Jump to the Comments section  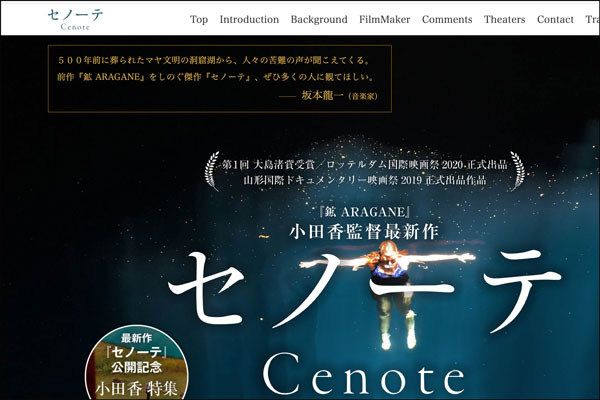click(447, 19)
